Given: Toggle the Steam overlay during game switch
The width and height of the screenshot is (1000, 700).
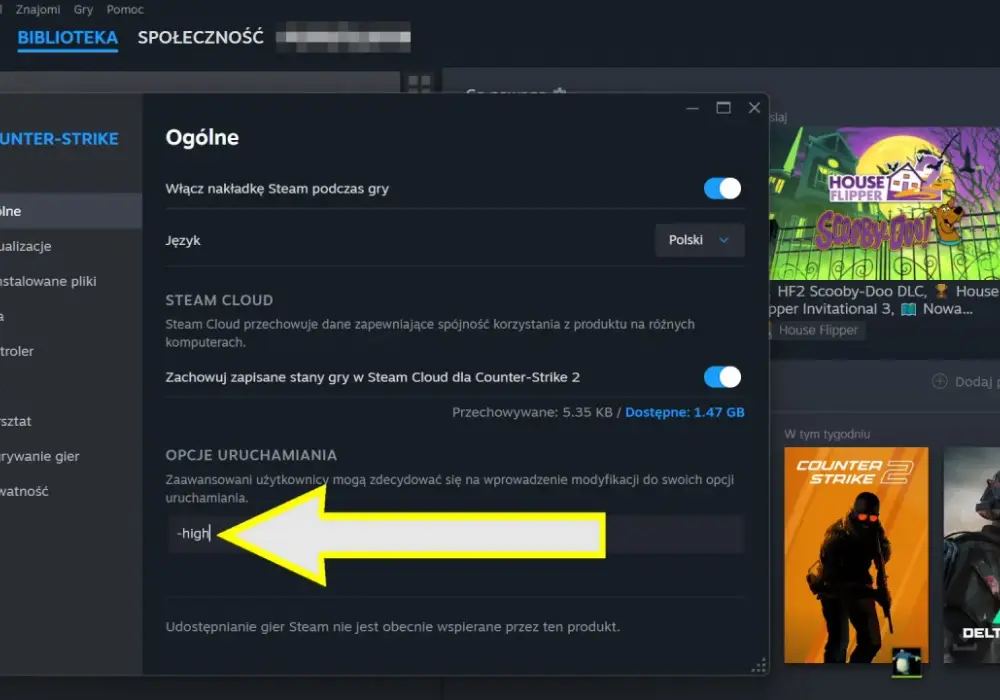Looking at the screenshot, I should click(x=722, y=189).
